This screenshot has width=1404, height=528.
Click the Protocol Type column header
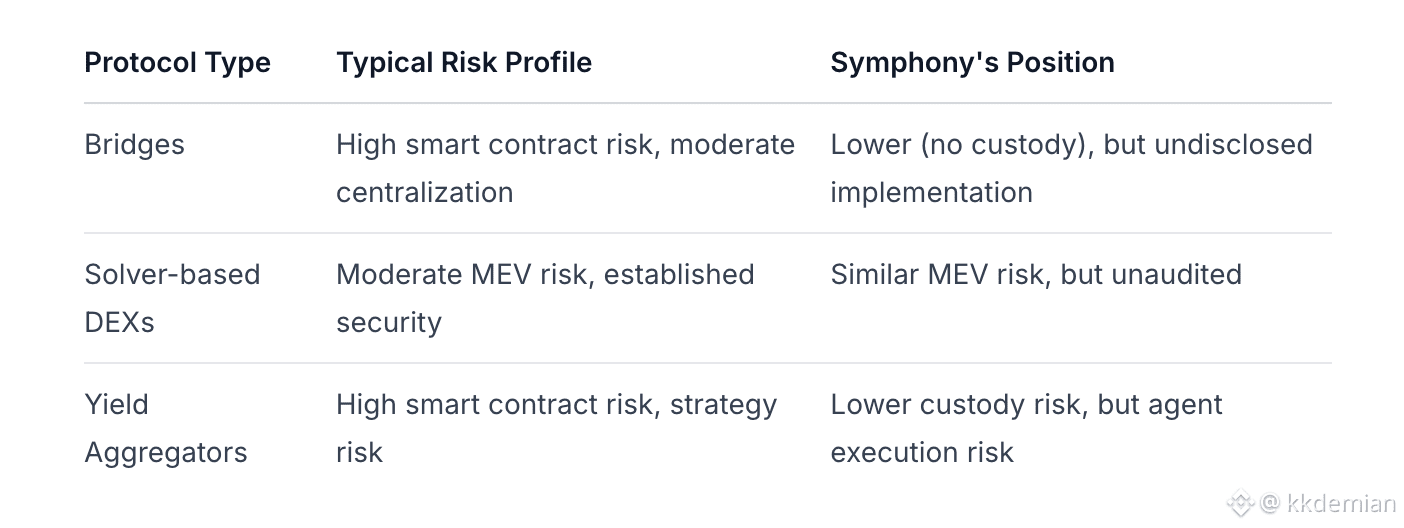tap(177, 62)
